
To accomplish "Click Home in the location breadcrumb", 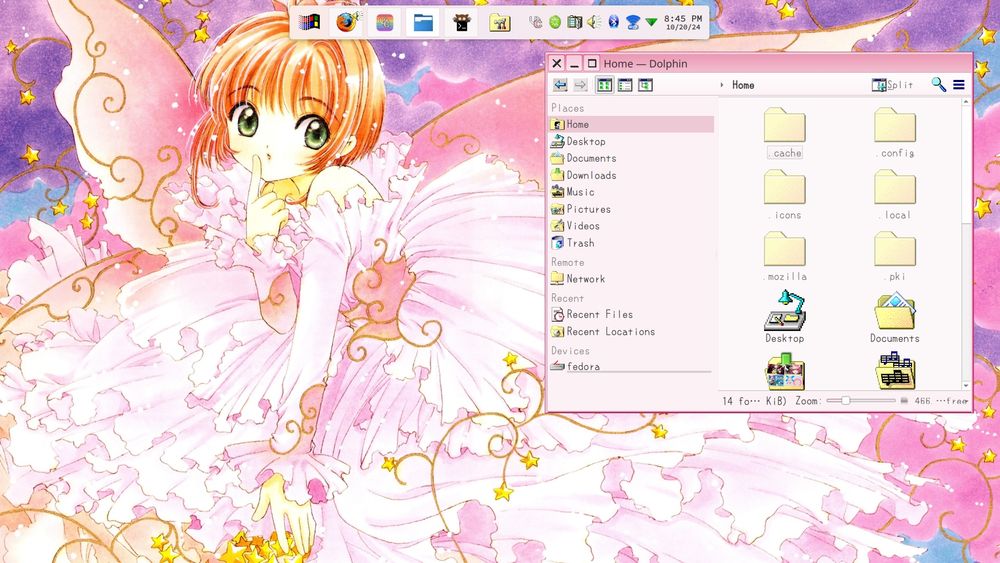I will click(x=743, y=85).
